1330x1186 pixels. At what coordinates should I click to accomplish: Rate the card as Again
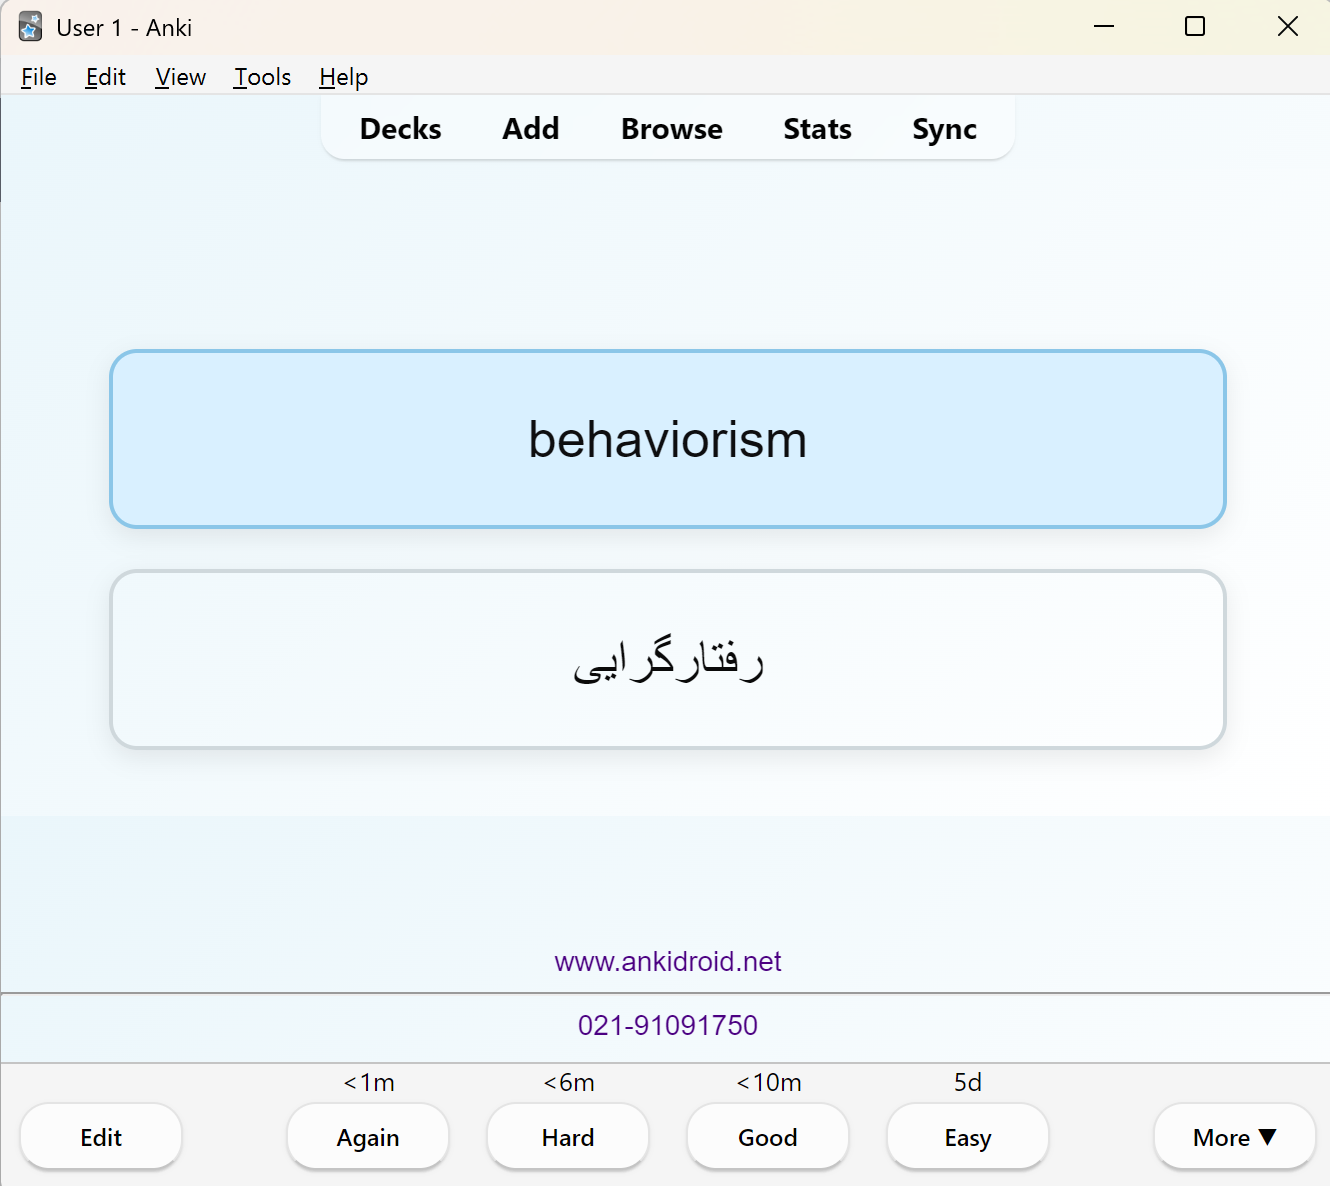pyautogui.click(x=368, y=1137)
